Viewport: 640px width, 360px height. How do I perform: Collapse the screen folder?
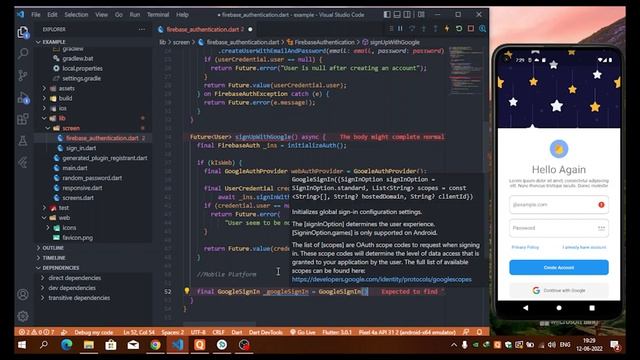click(71, 128)
